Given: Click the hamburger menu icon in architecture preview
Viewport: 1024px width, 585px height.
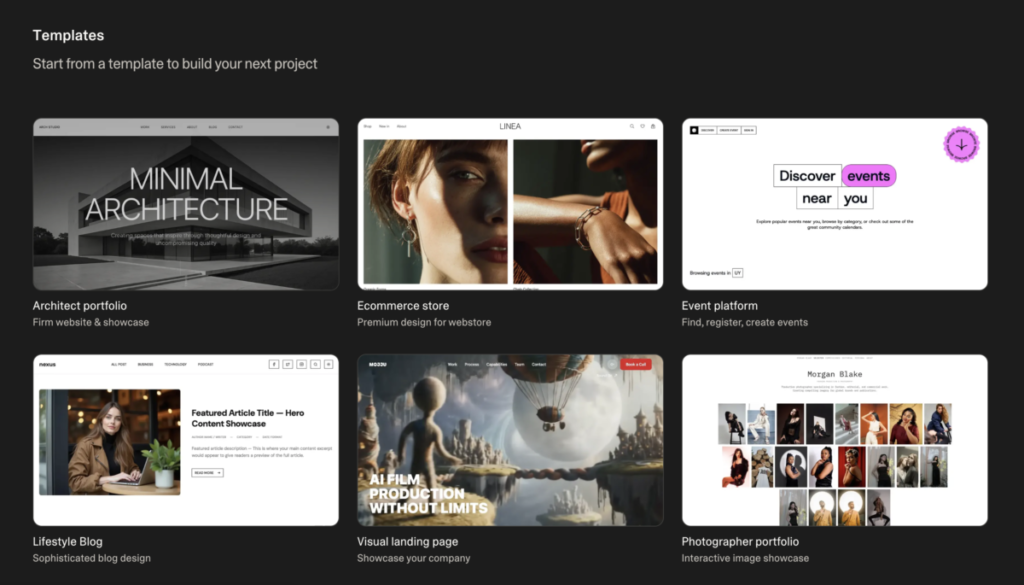Looking at the screenshot, I should point(327,128).
